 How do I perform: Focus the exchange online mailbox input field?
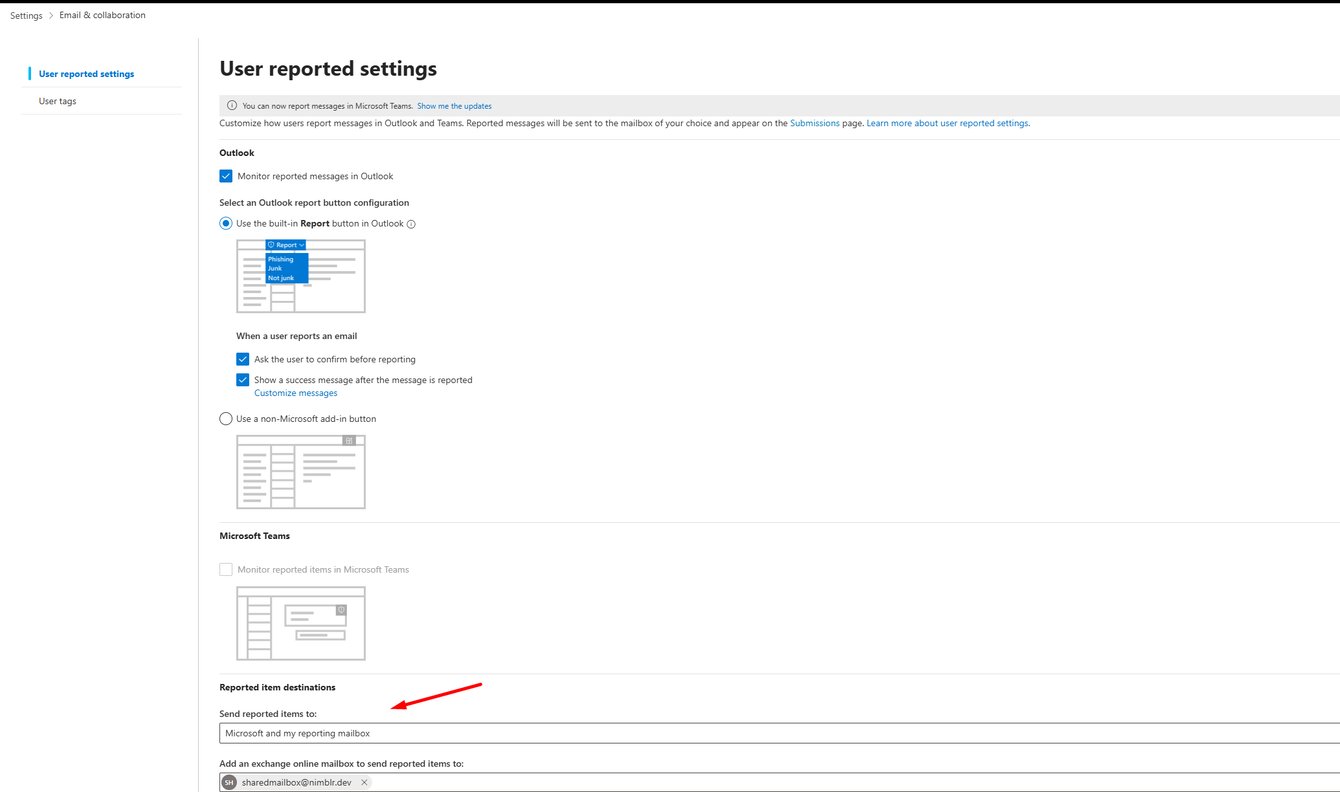point(779,782)
